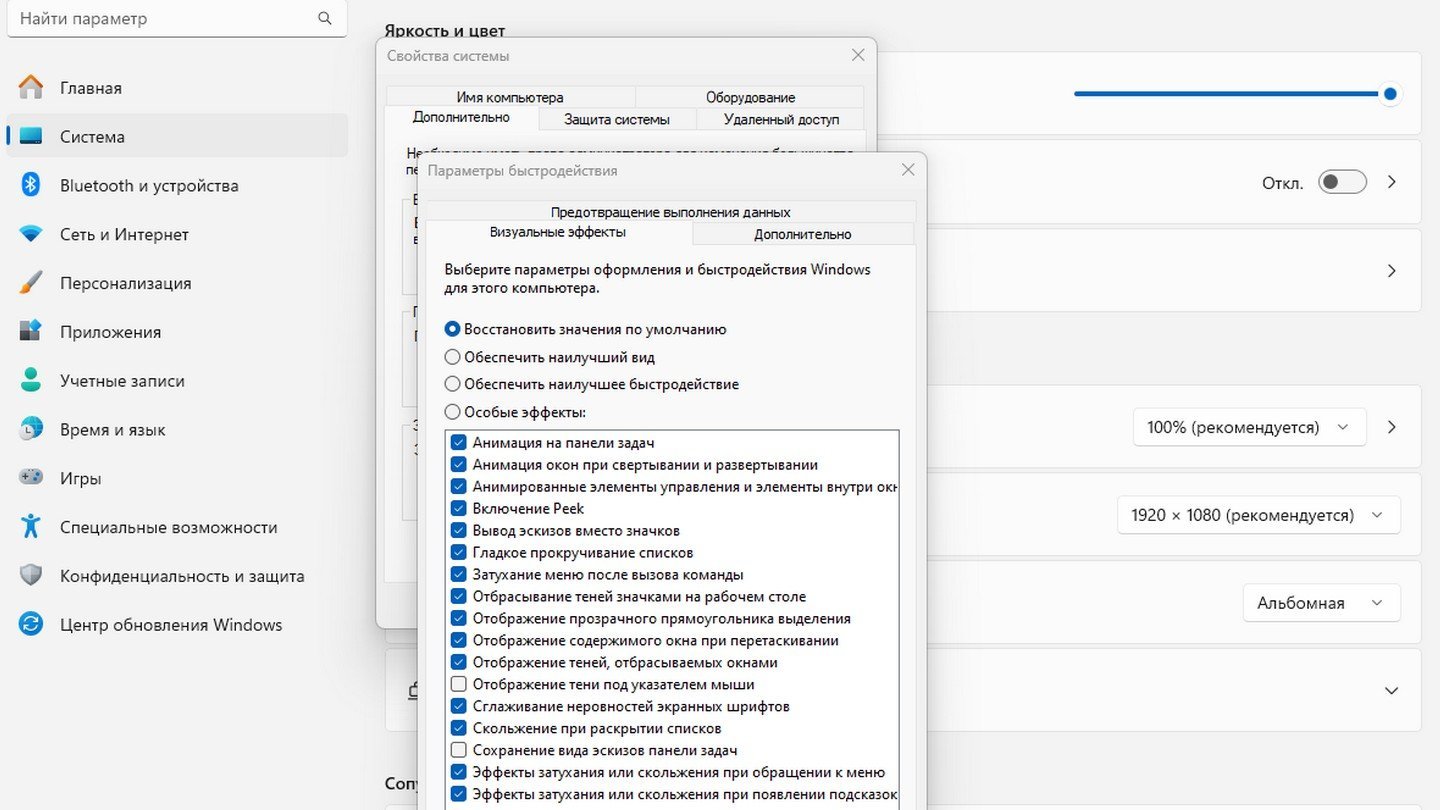Uncheck Включение Peek
Viewport: 1440px width, 810px height.
click(459, 509)
